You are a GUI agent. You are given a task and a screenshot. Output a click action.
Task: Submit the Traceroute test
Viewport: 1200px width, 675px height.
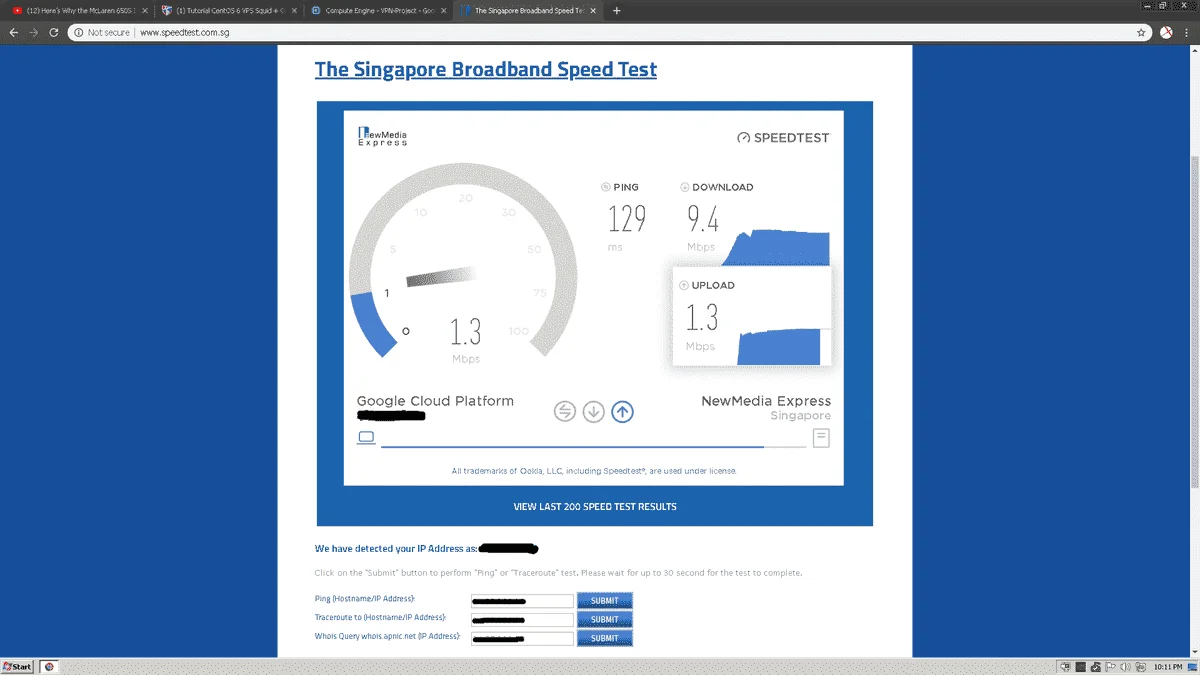[605, 619]
